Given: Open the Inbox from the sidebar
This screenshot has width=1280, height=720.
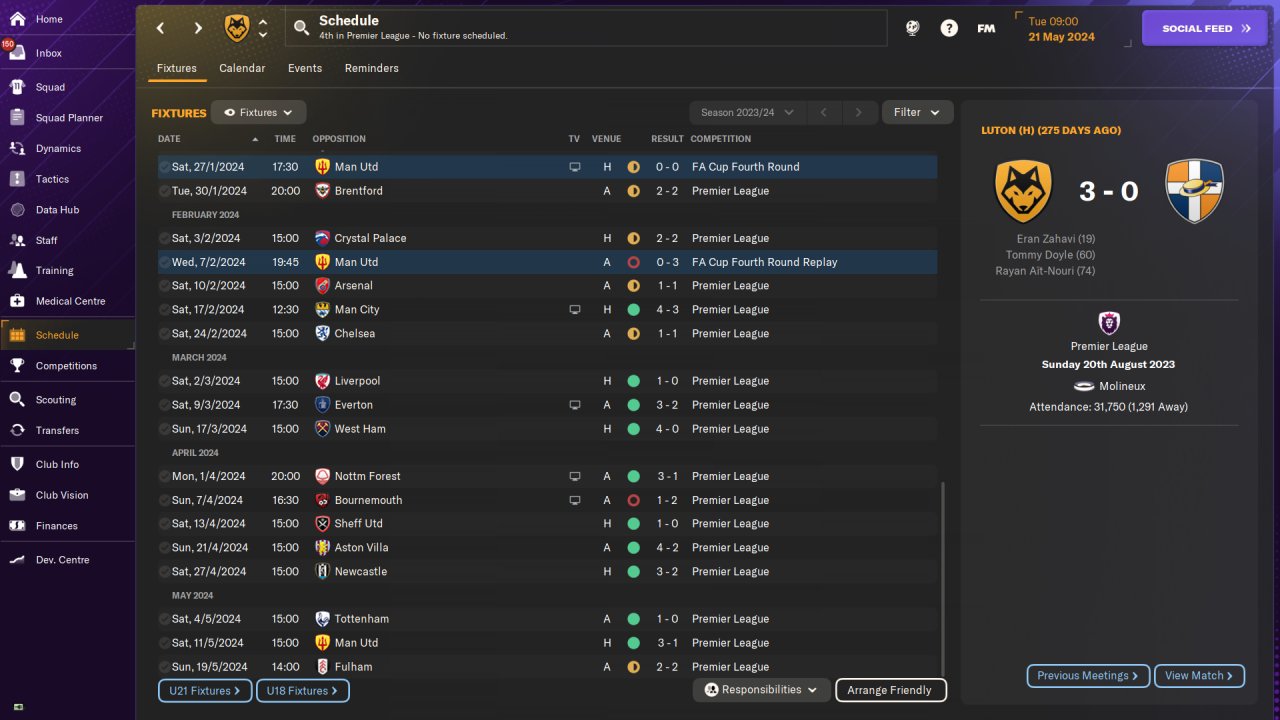Looking at the screenshot, I should coord(48,53).
